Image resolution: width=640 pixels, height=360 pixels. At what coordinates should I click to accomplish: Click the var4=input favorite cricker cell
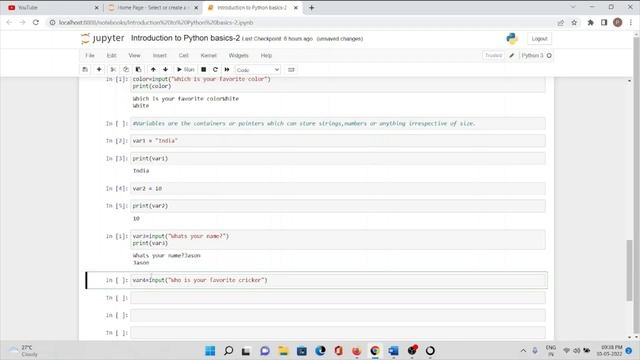click(338, 280)
